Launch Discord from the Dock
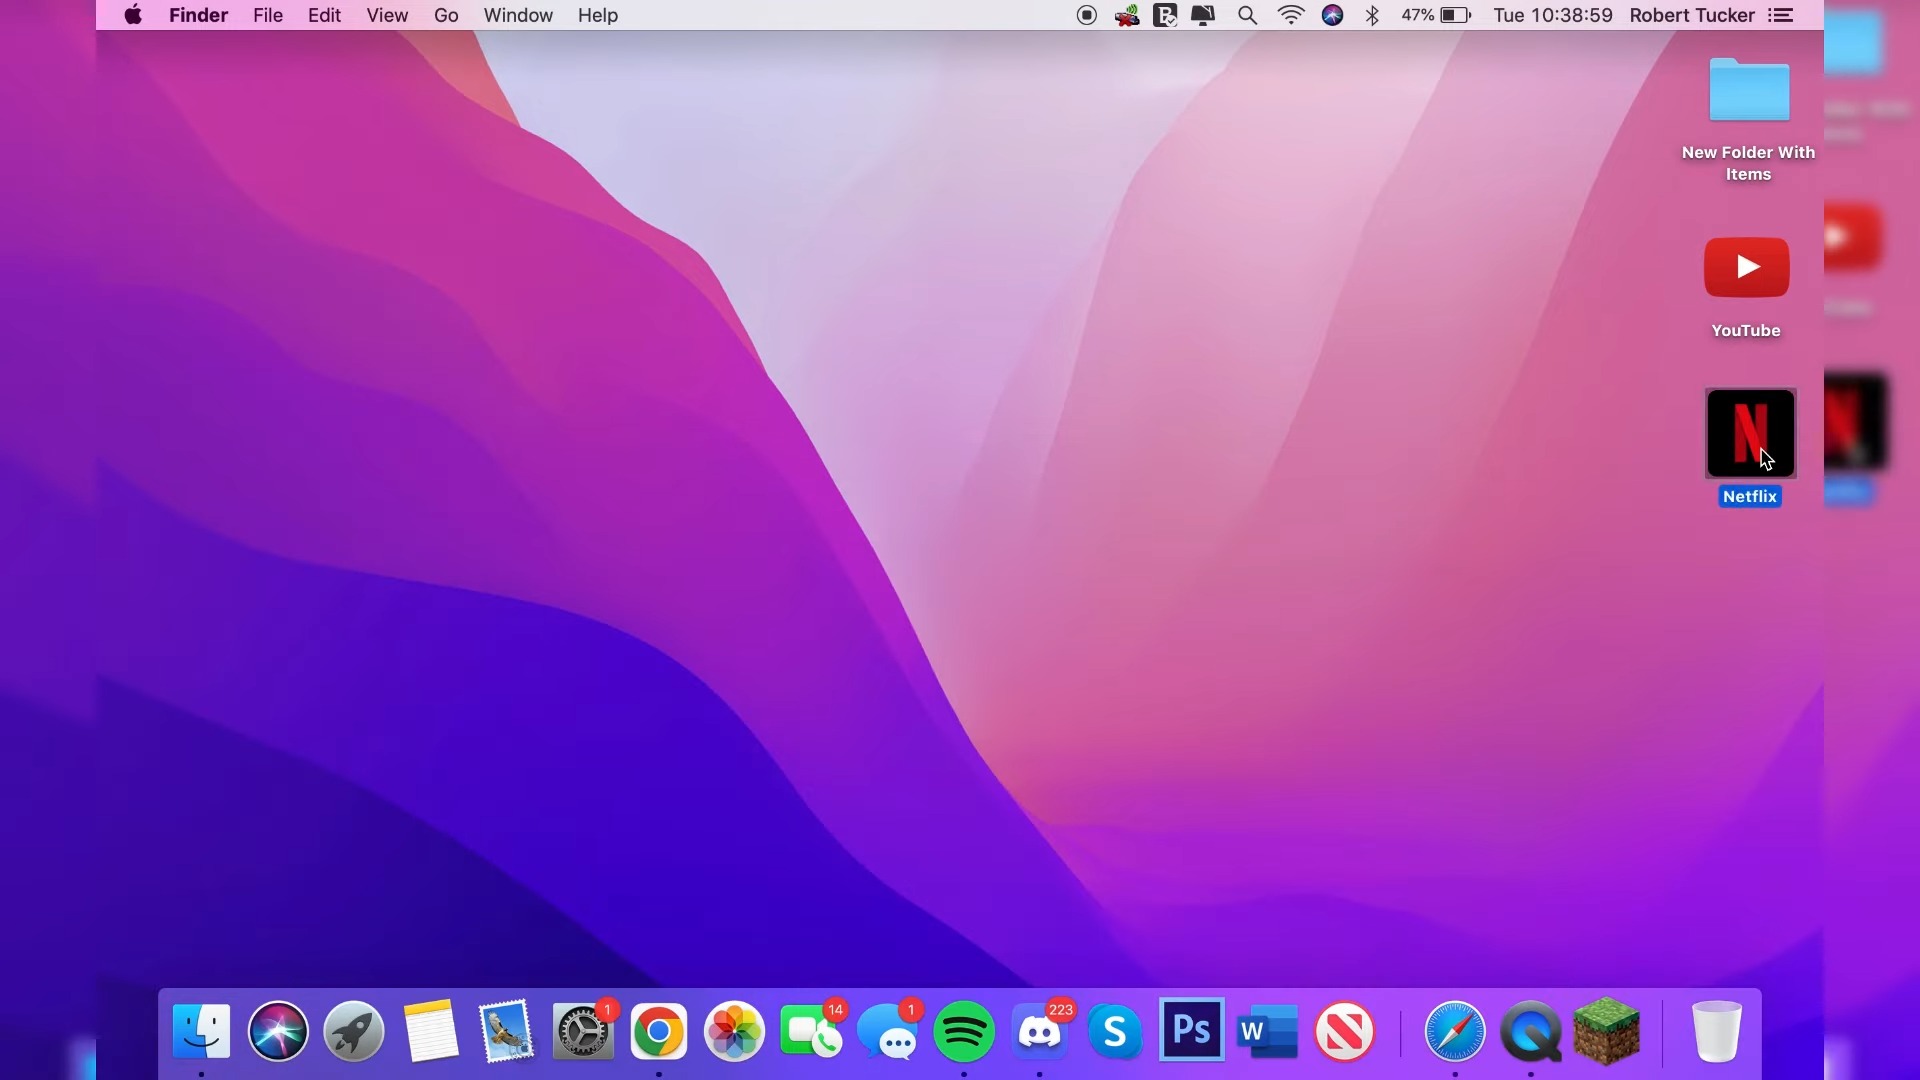Image resolution: width=1920 pixels, height=1080 pixels. tap(1040, 1032)
